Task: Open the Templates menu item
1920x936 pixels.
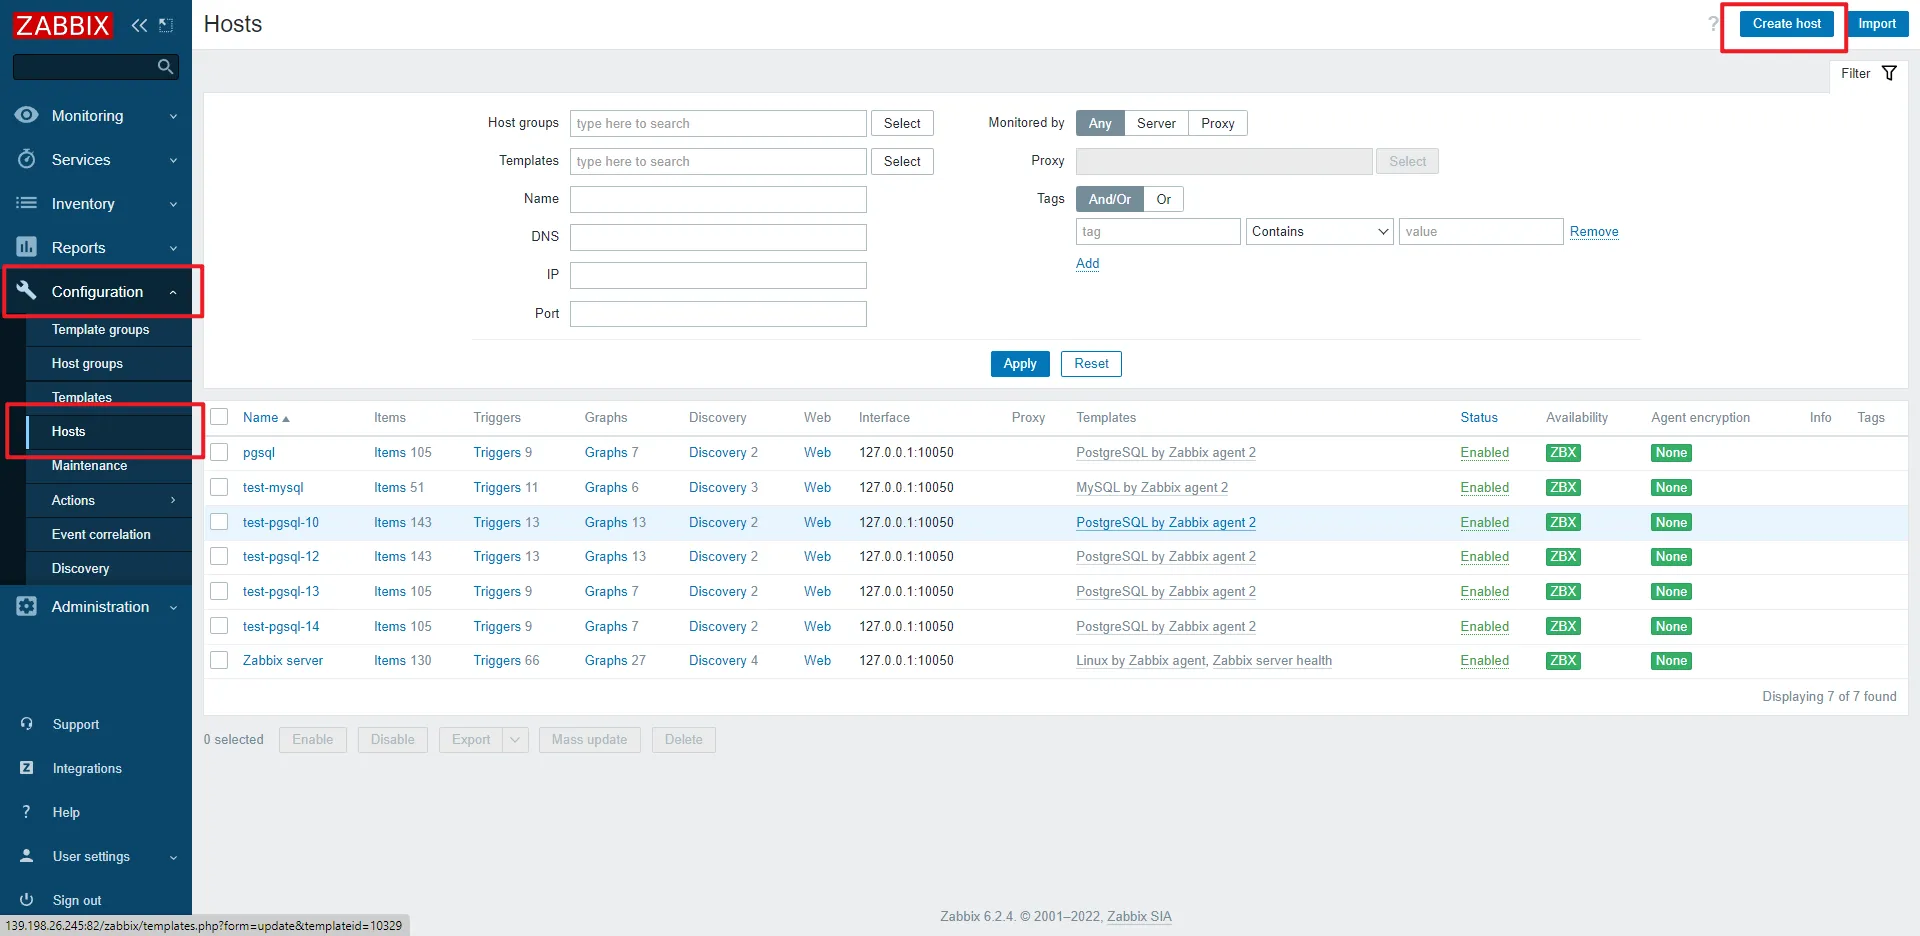Action: 82,397
